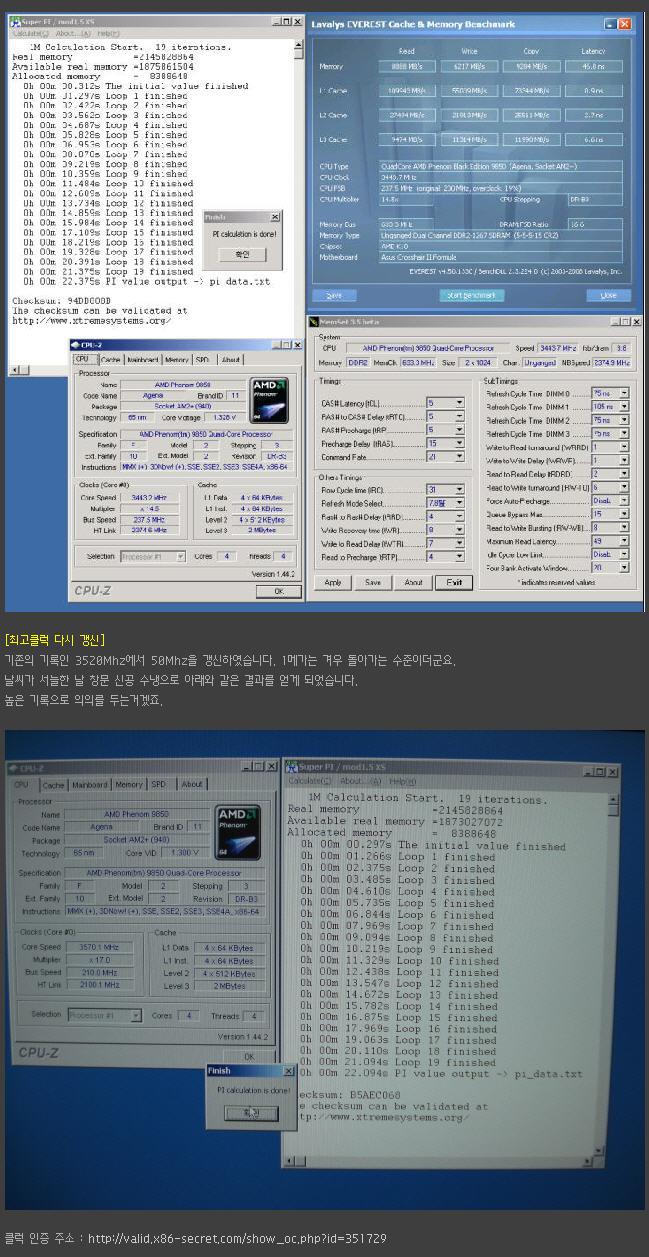
Task: Confirm upper Finish dialog with 확인 button
Action: click(241, 255)
